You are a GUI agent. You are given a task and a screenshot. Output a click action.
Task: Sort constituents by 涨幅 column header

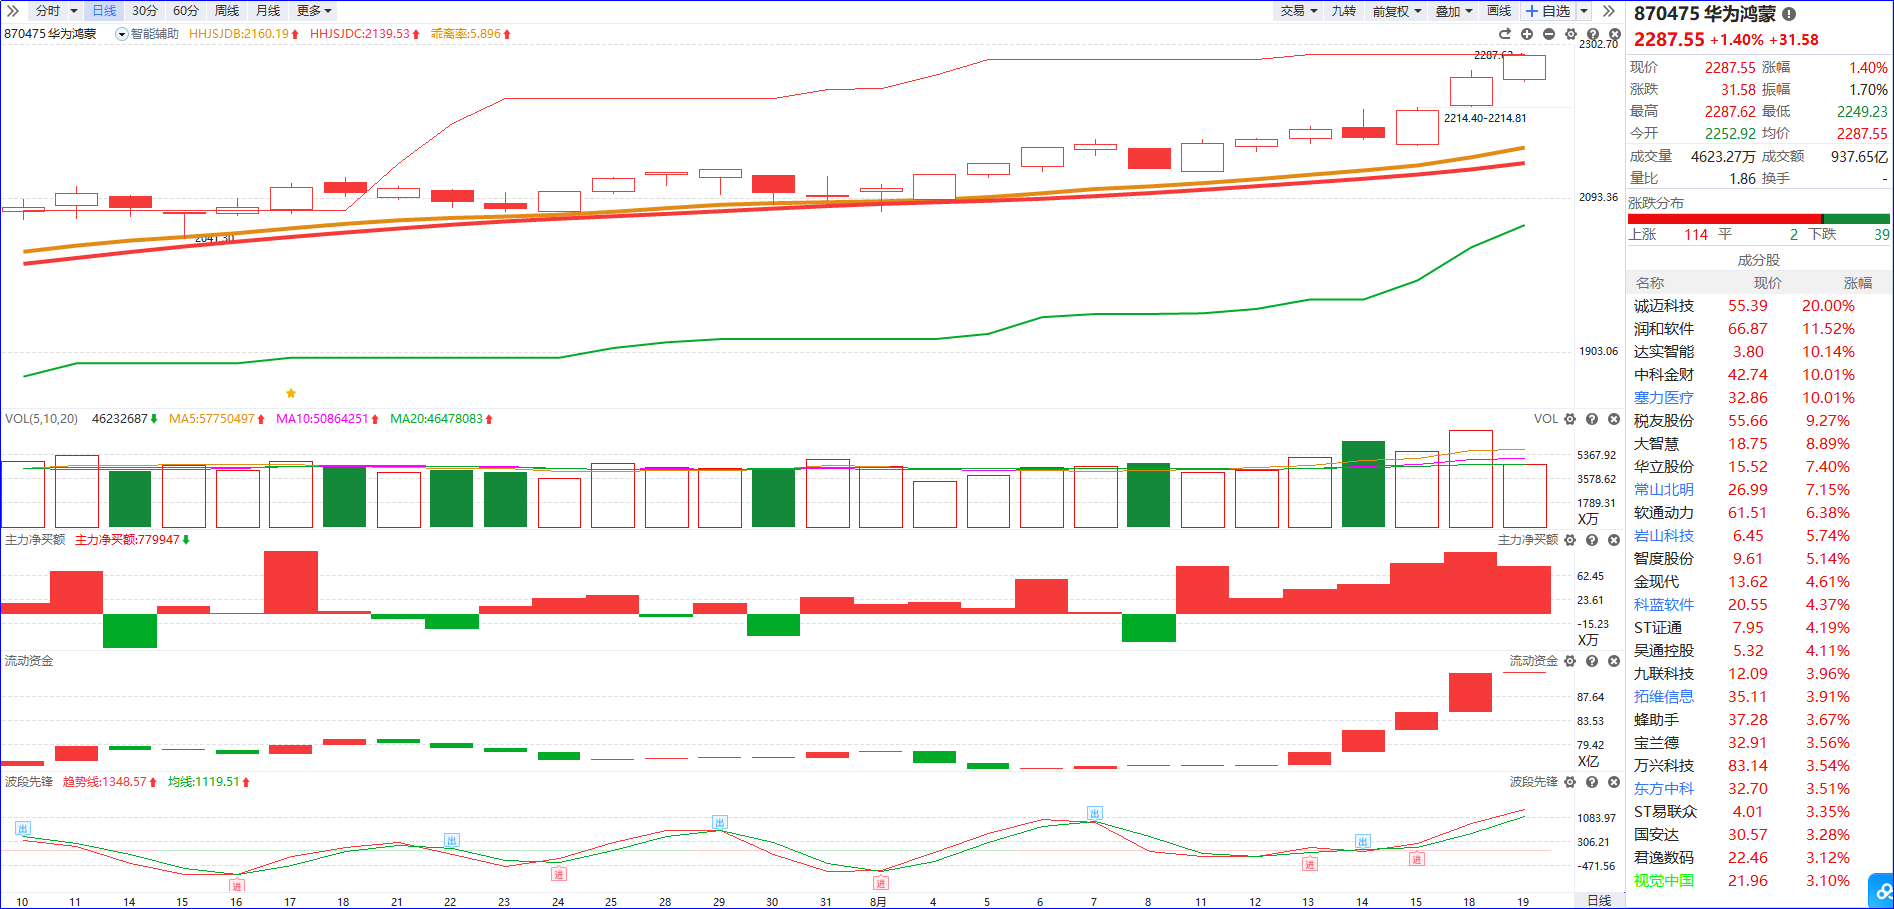coord(1857,283)
